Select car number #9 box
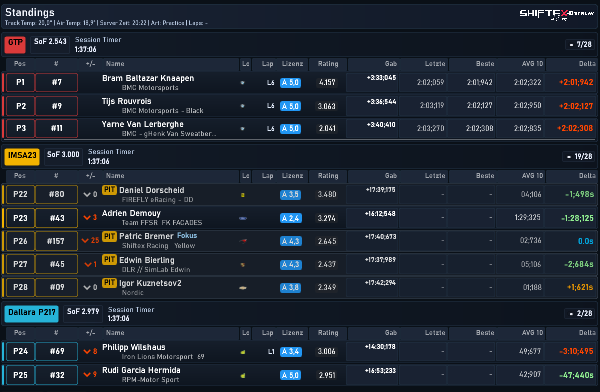The image size is (600, 392). click(x=57, y=106)
